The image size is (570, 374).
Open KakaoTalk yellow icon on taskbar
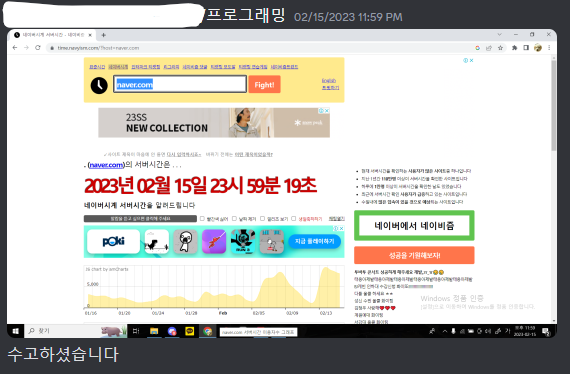tap(190, 331)
